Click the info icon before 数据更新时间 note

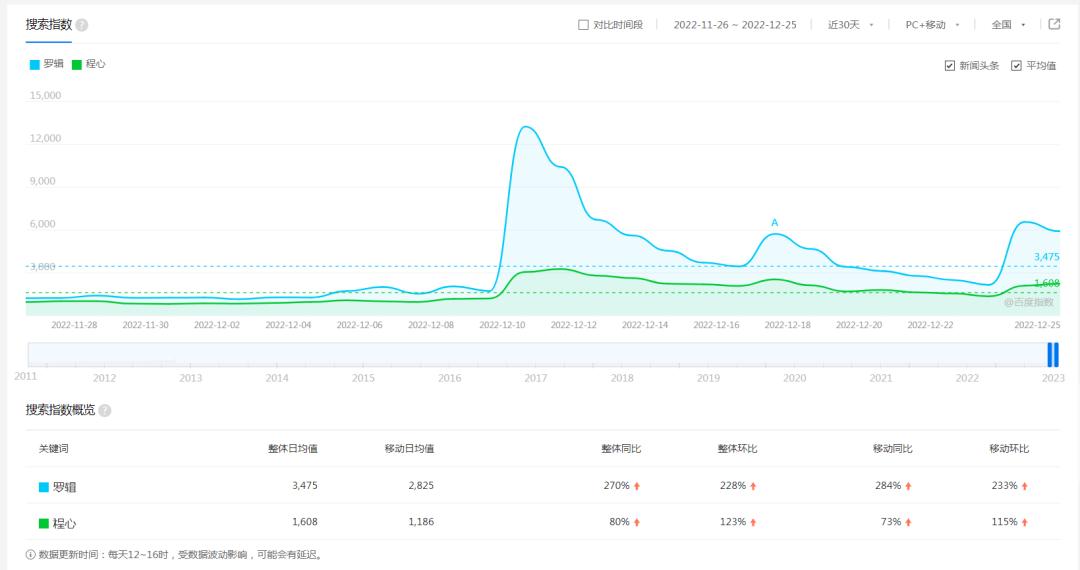(x=30, y=554)
